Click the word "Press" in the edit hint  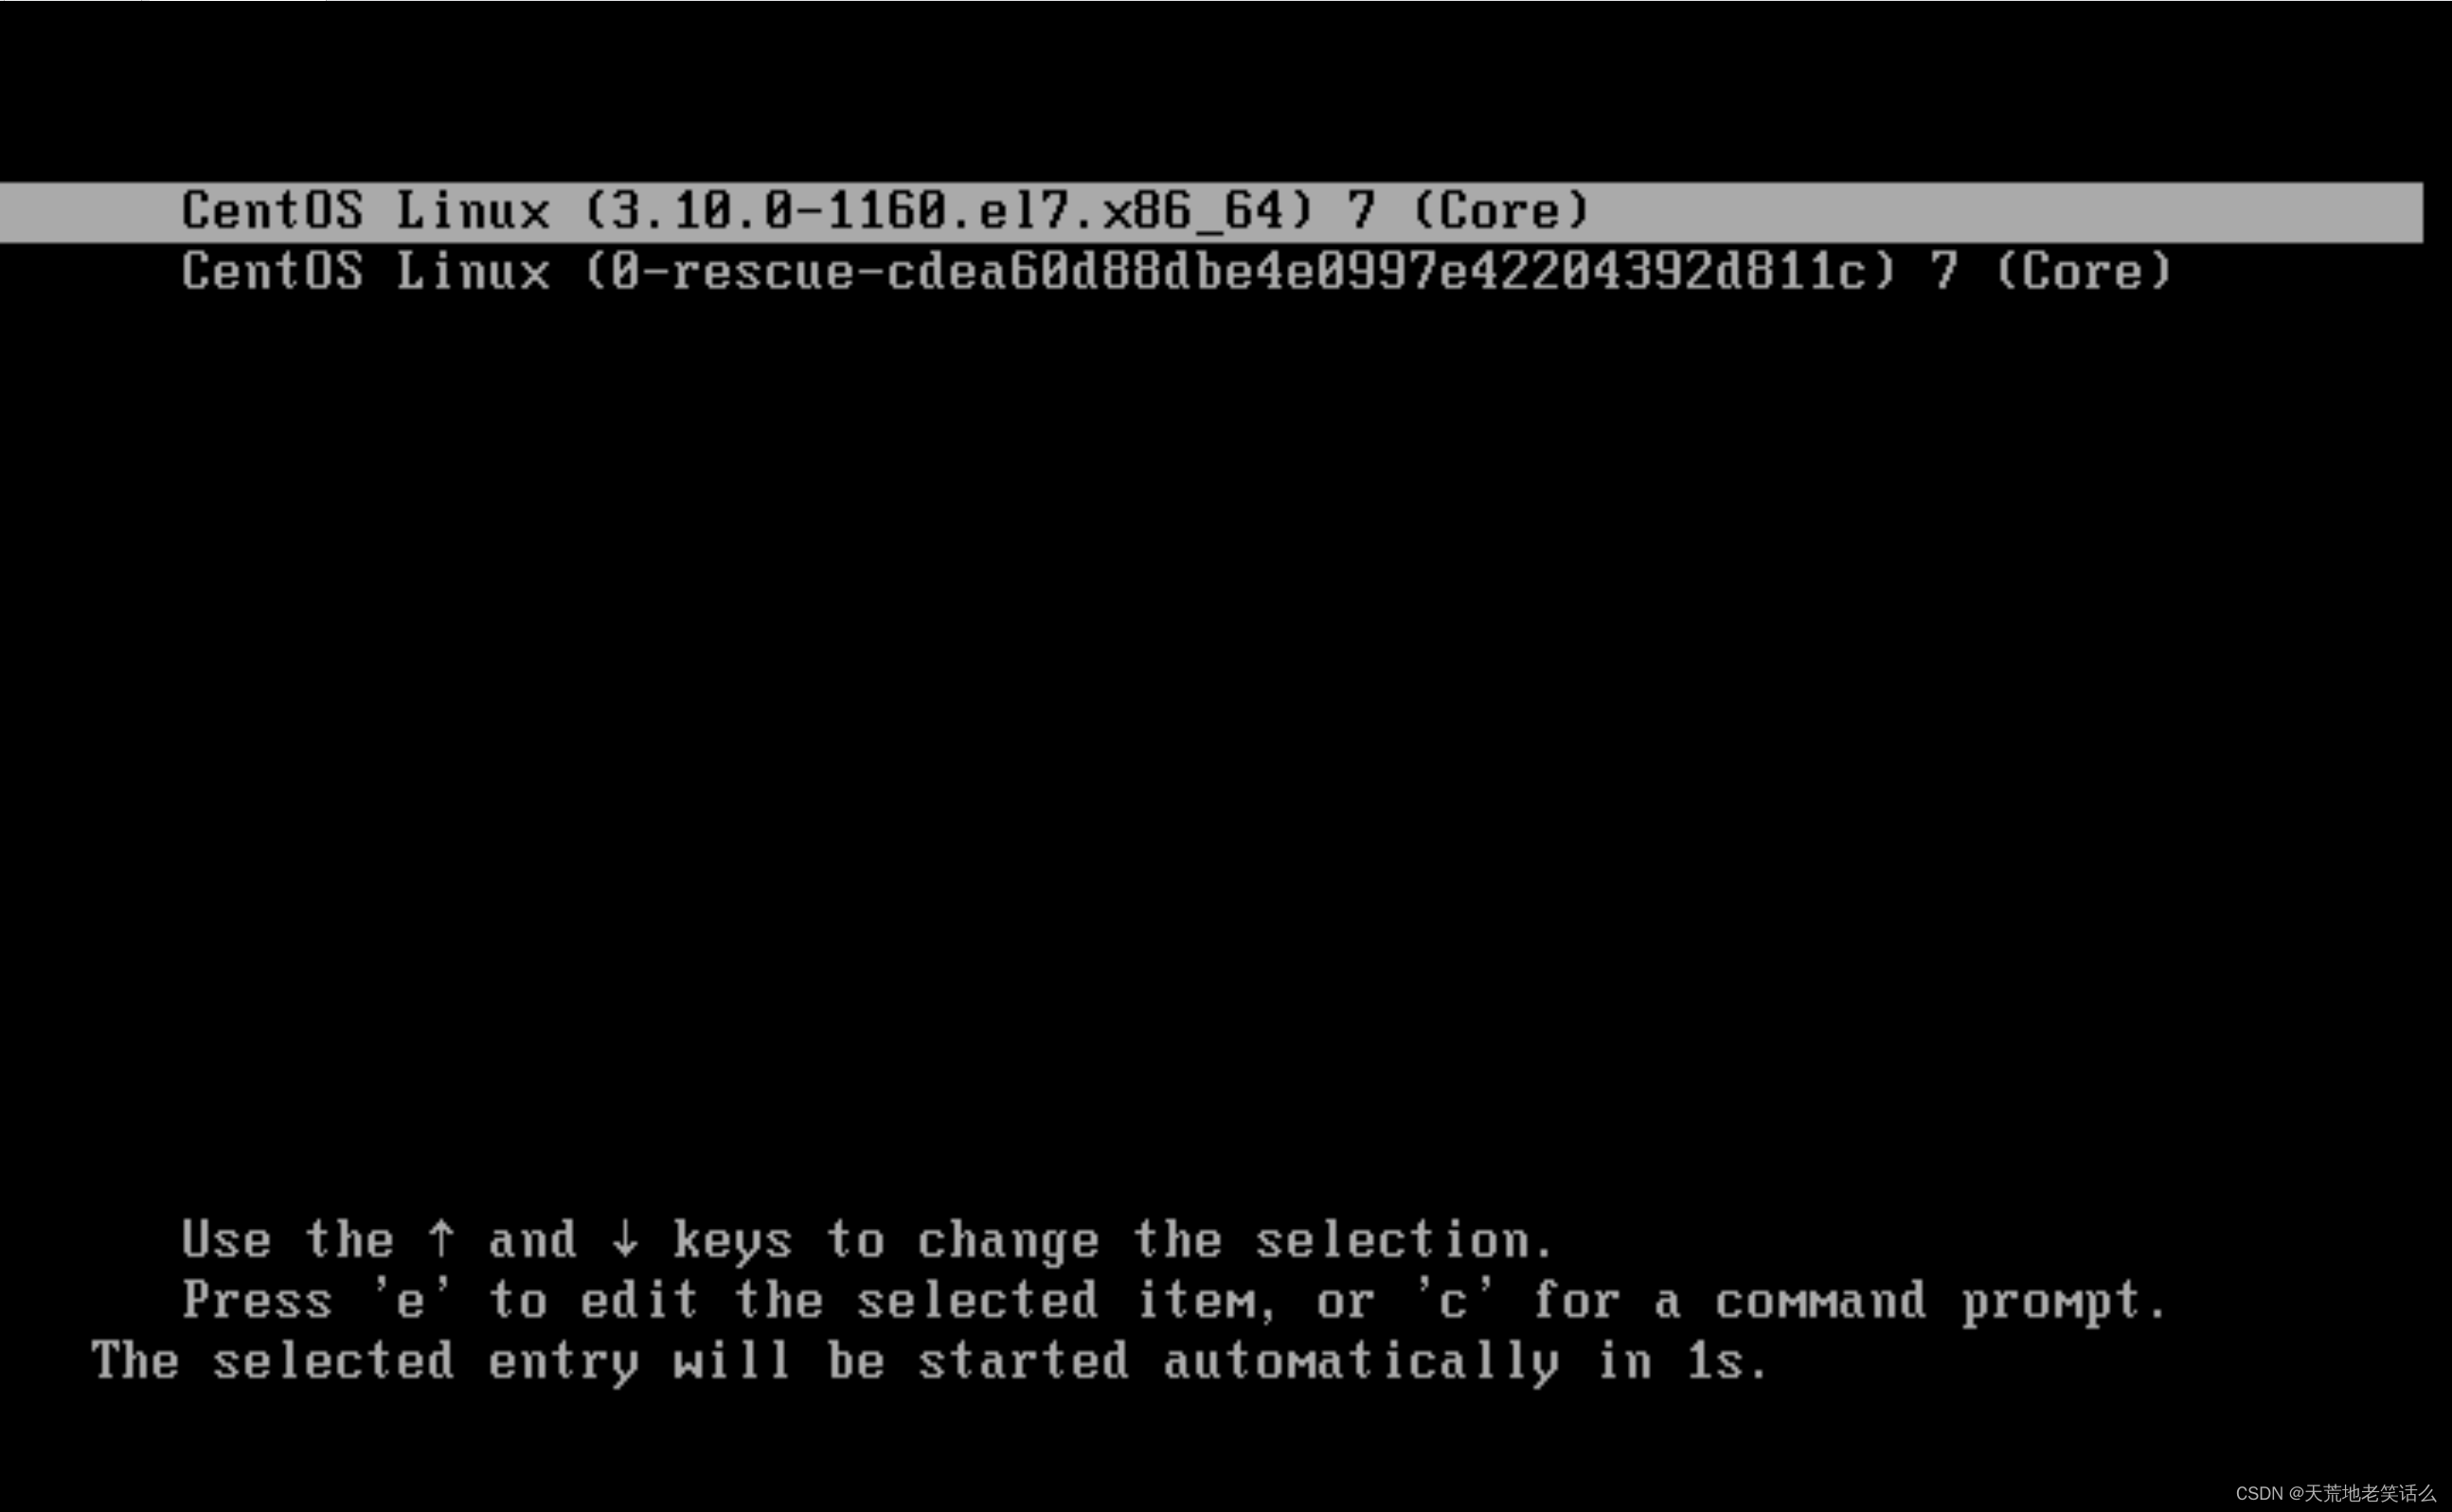257,1301
